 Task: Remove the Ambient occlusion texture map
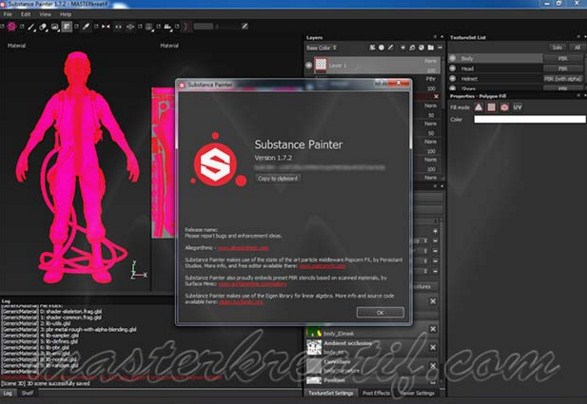tap(433, 347)
